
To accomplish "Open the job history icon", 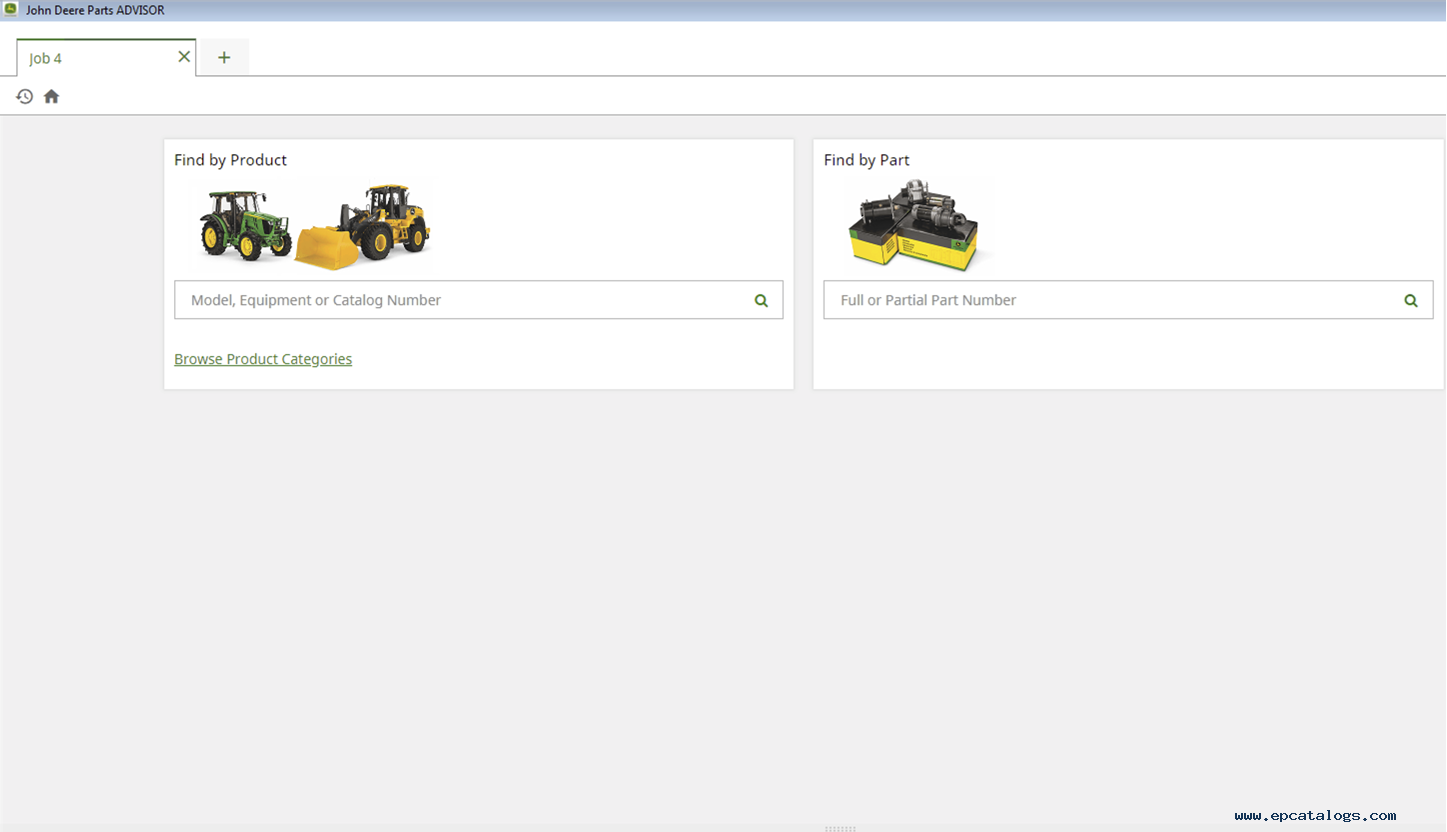I will pos(25,96).
